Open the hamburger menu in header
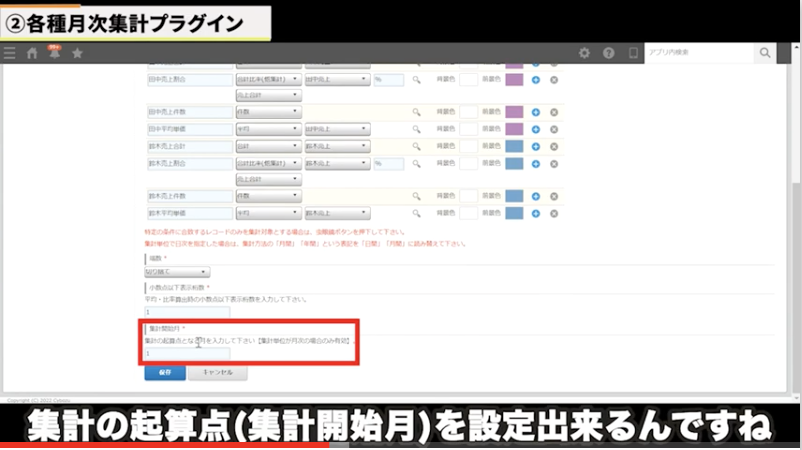 [10, 53]
